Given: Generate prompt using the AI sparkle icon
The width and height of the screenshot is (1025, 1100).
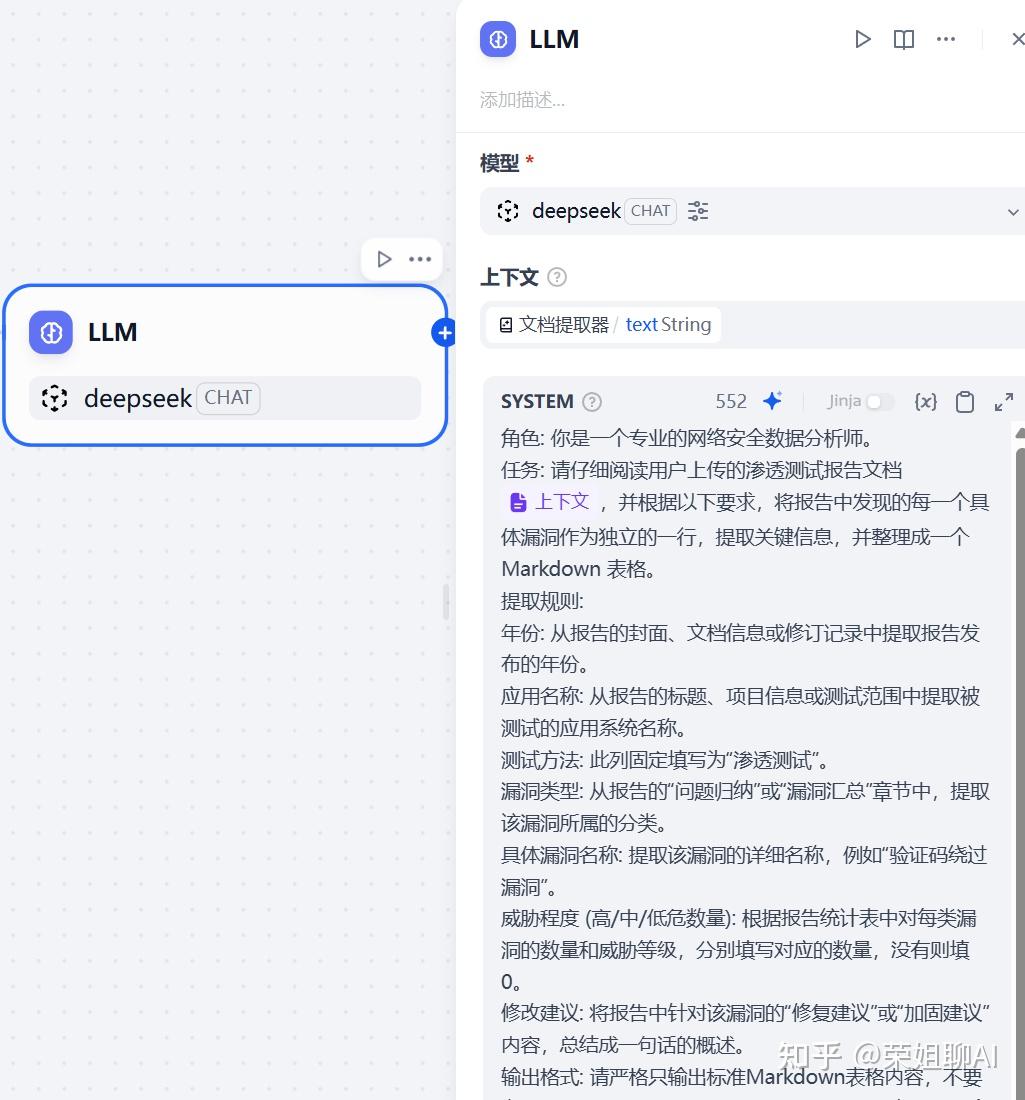Looking at the screenshot, I should click(772, 400).
